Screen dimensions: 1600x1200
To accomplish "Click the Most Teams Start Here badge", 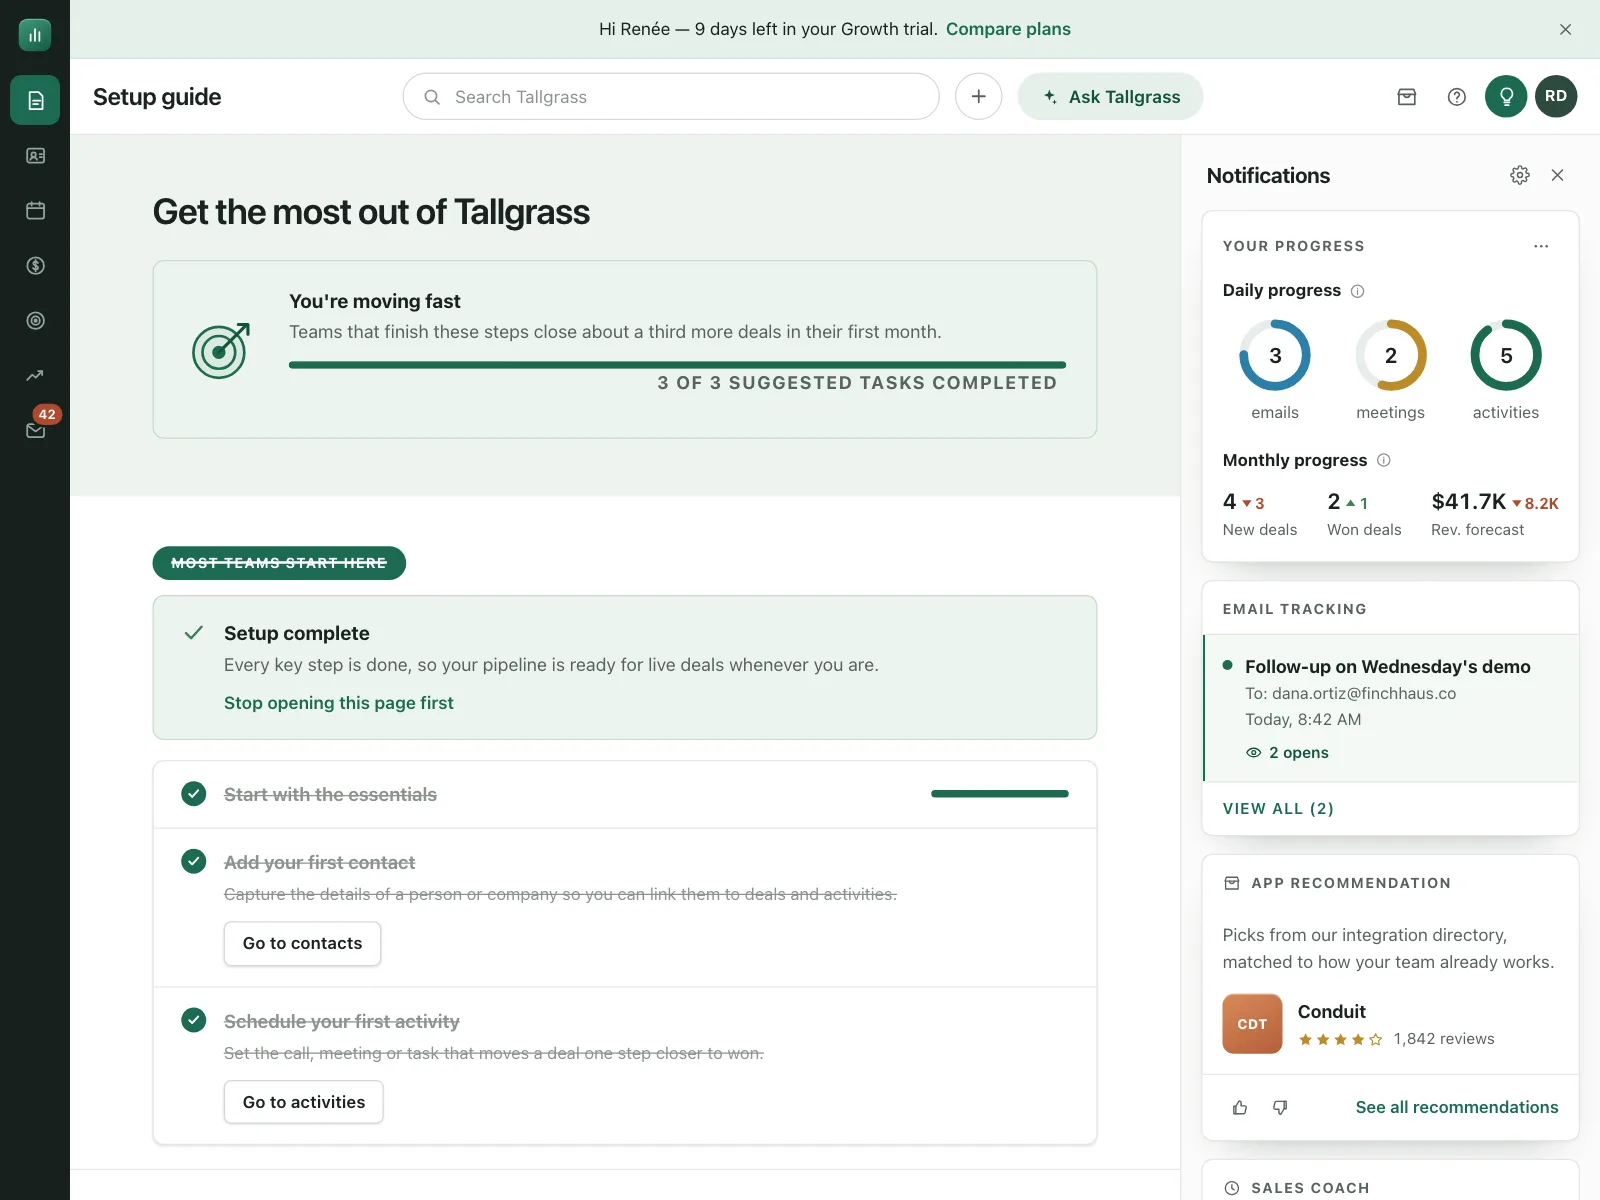I will (x=279, y=563).
